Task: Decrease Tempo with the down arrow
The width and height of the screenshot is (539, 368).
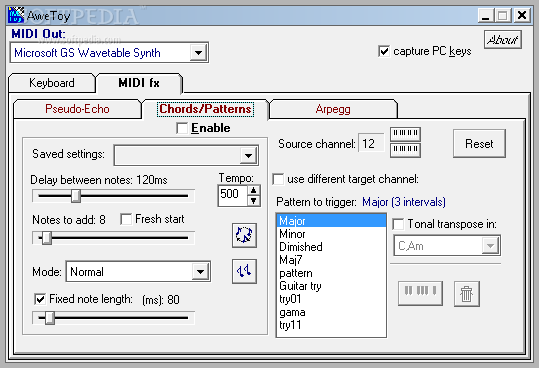Action: 254,201
